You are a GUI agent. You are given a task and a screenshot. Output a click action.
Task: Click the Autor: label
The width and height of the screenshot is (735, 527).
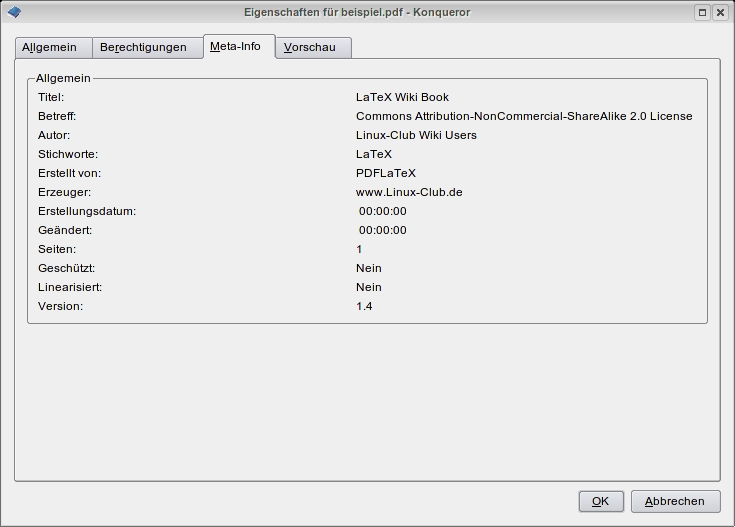click(54, 135)
